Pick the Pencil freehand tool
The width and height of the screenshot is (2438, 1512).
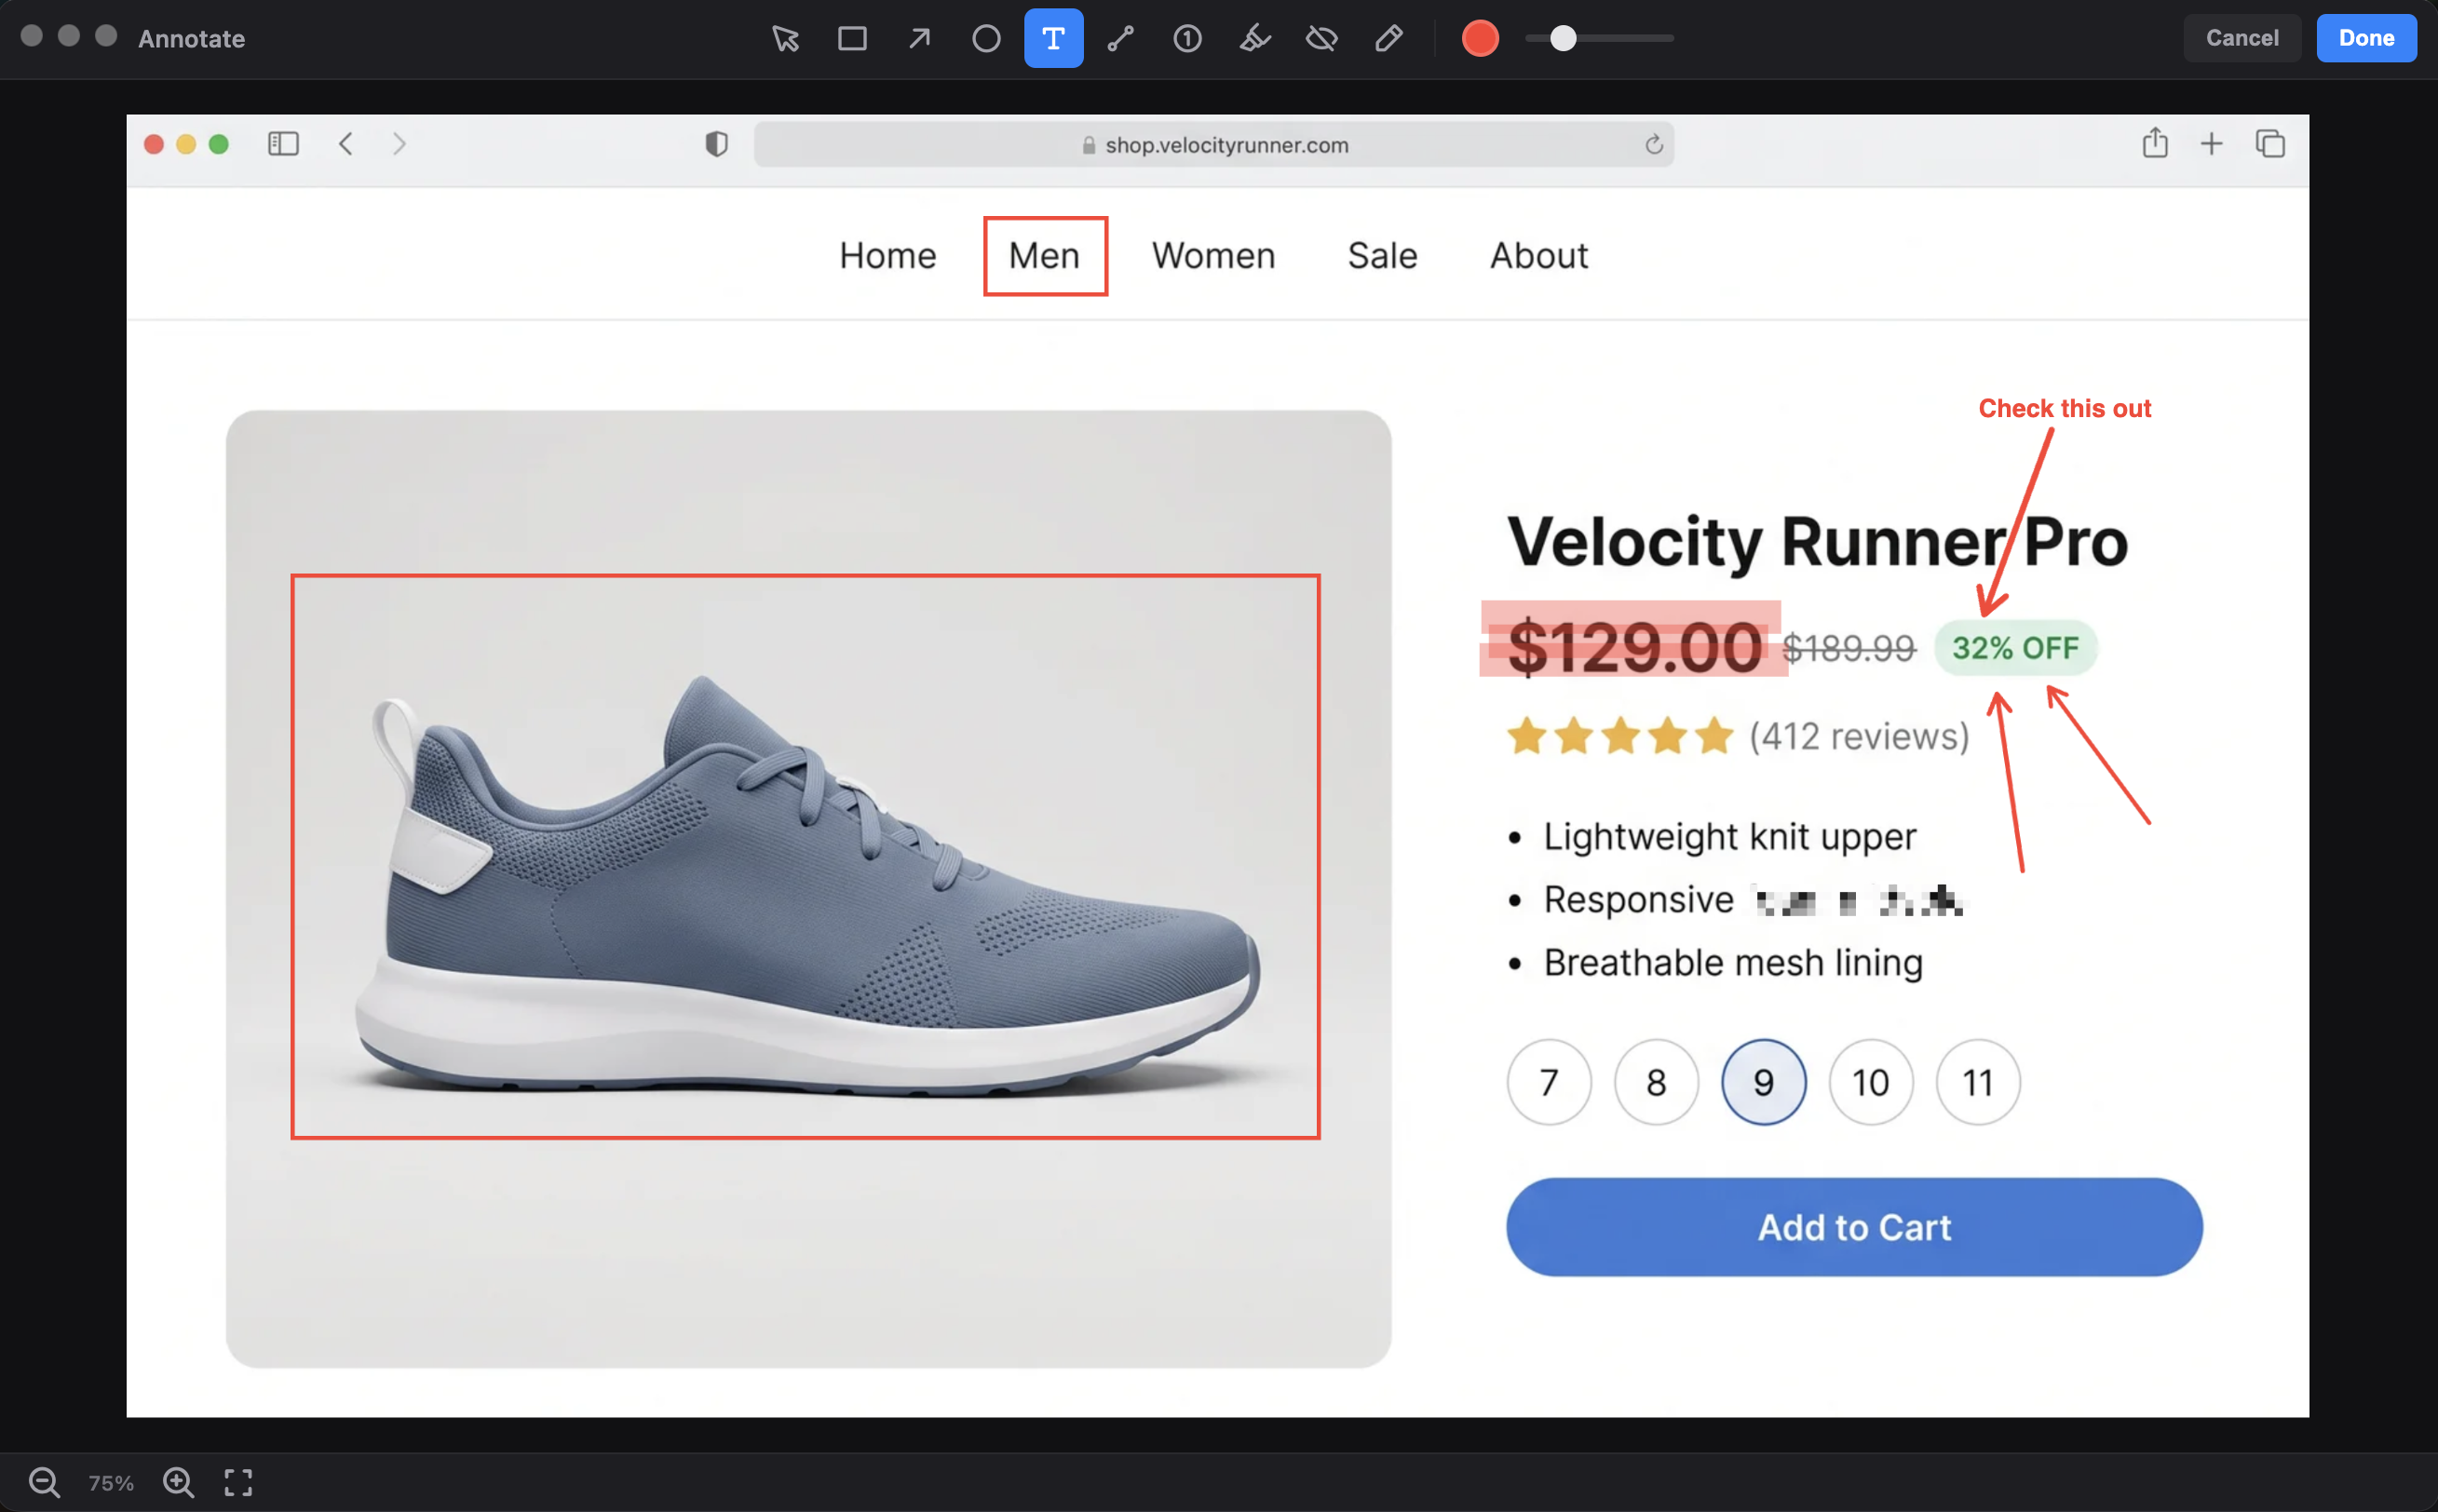coord(1388,39)
